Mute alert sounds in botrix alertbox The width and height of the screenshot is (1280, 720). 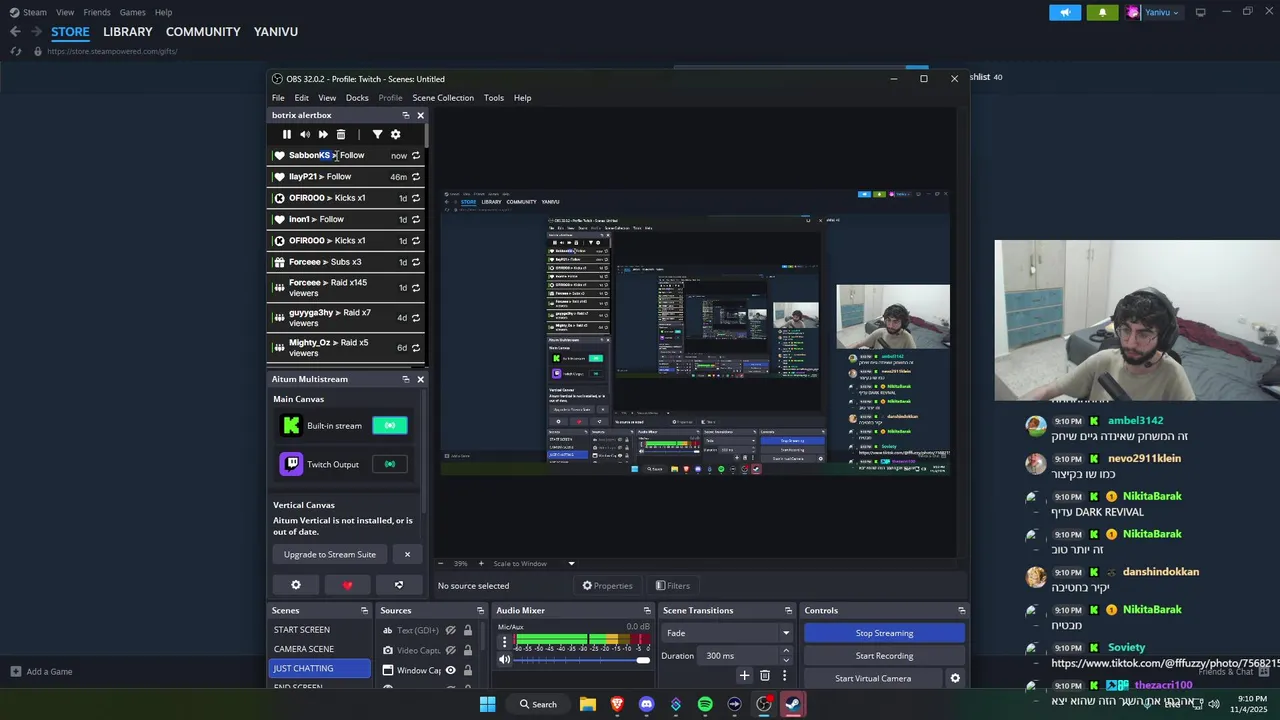tap(305, 134)
